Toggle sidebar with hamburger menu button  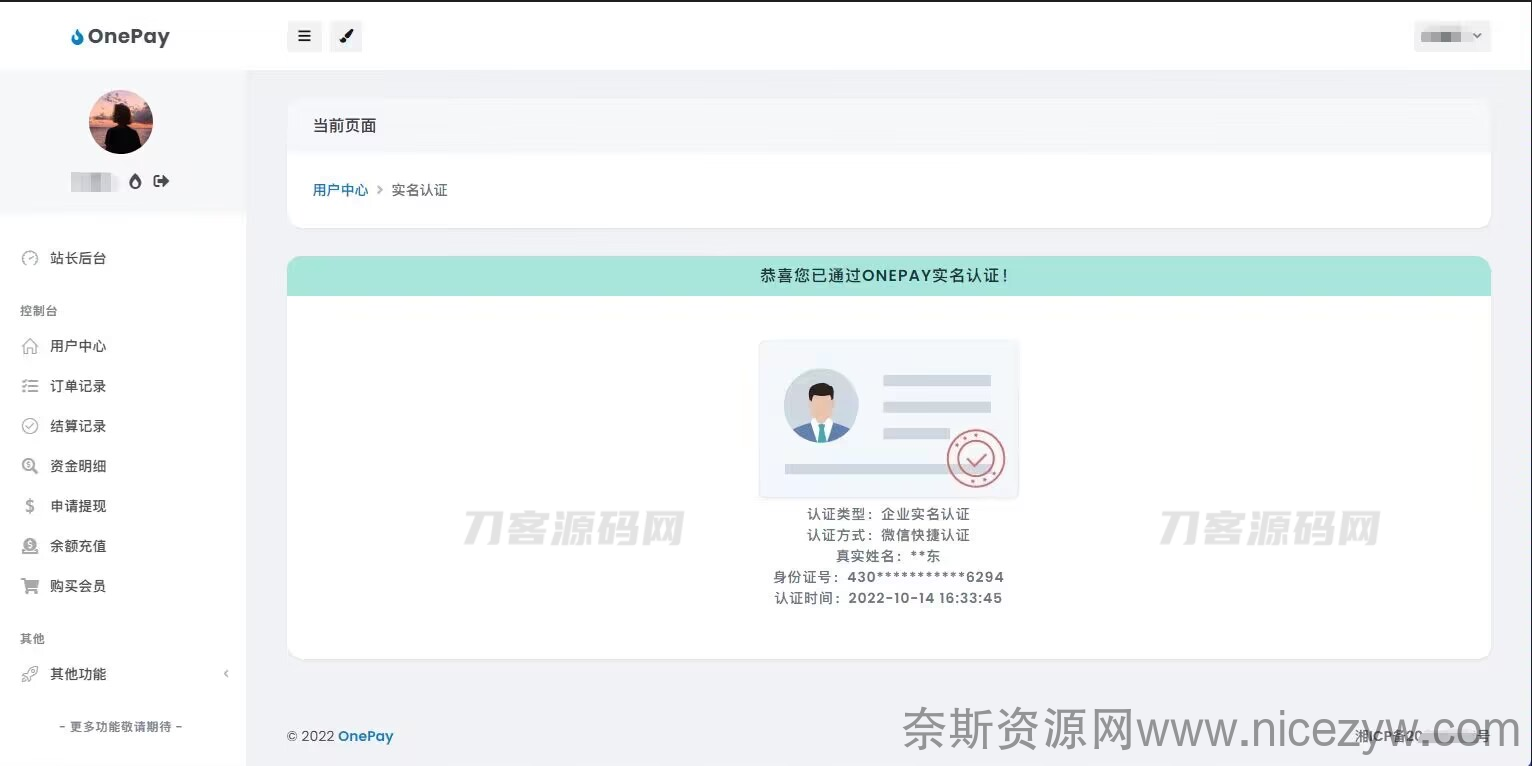304,36
